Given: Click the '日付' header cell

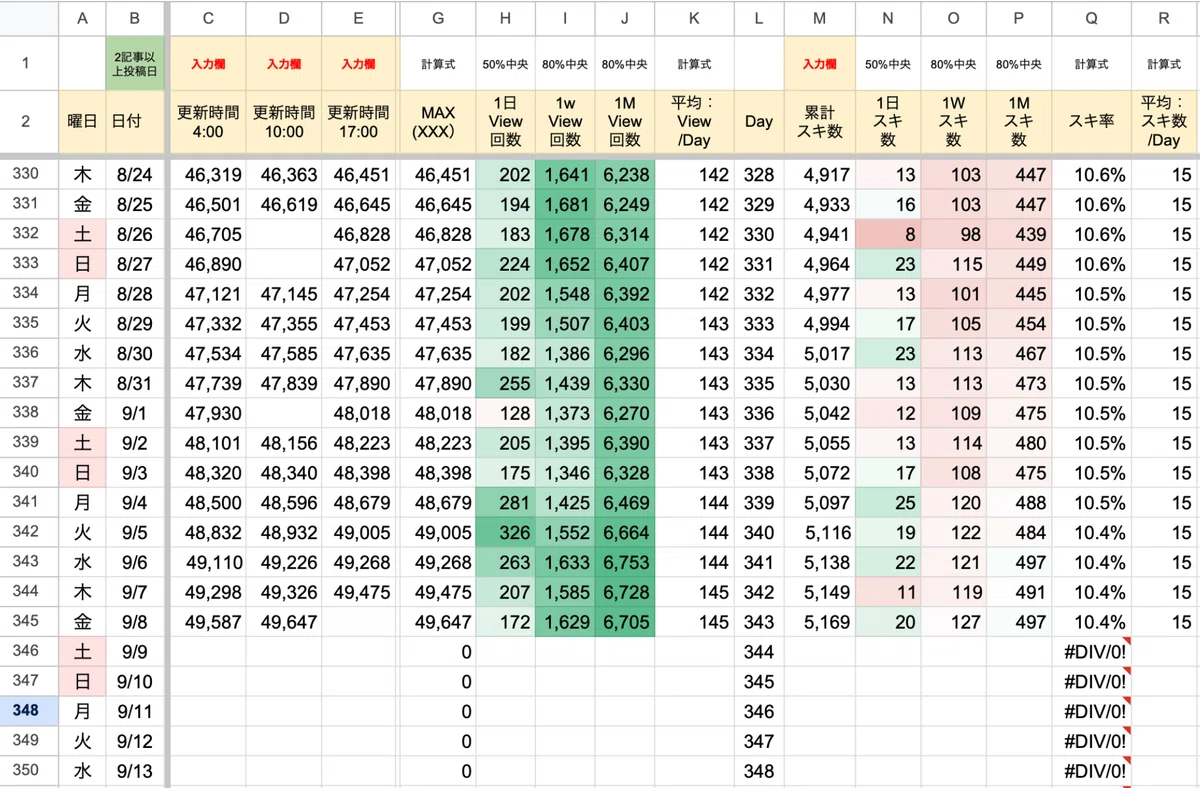Looking at the screenshot, I should pyautogui.click(x=134, y=121).
